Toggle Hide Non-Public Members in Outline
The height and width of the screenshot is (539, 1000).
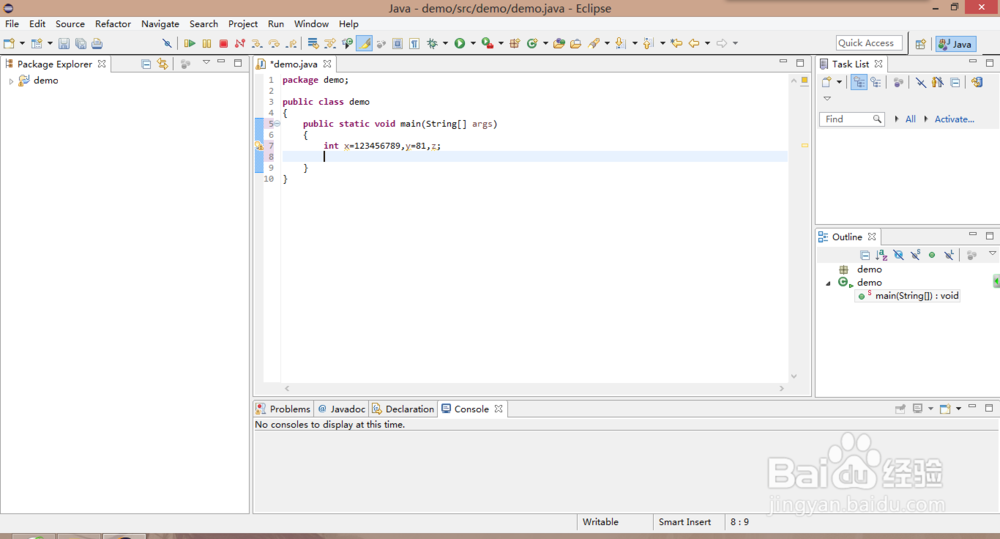pyautogui.click(x=932, y=255)
